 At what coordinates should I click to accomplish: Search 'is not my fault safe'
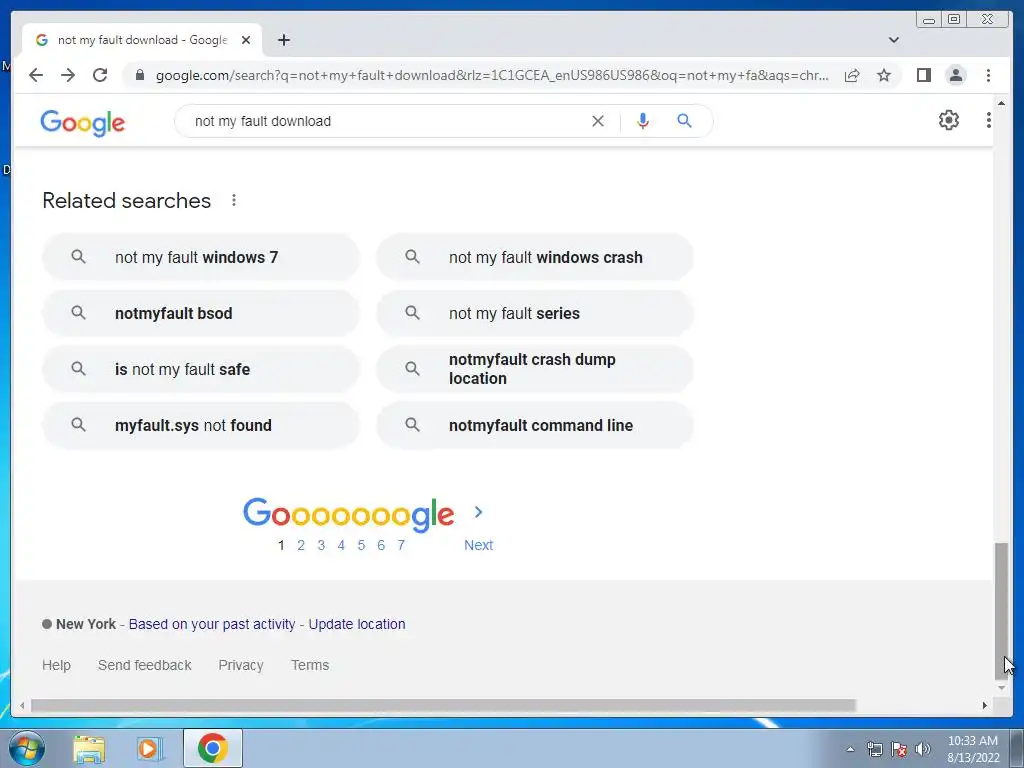201,370
